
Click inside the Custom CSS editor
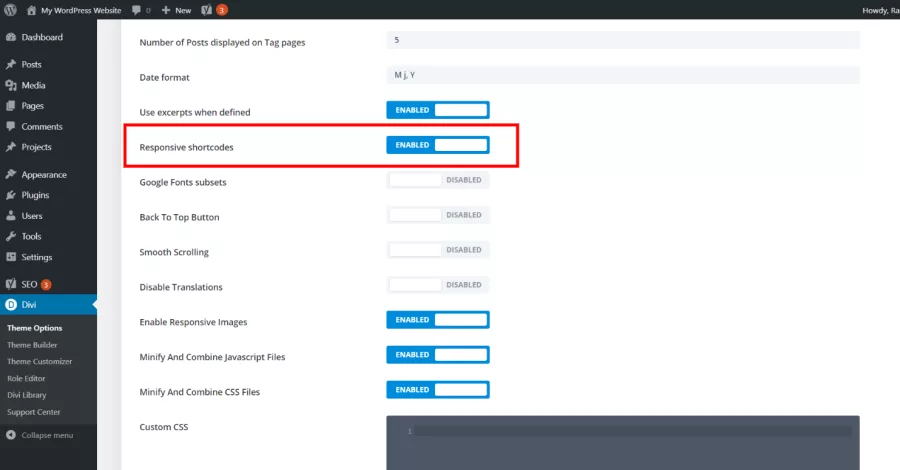[623, 442]
